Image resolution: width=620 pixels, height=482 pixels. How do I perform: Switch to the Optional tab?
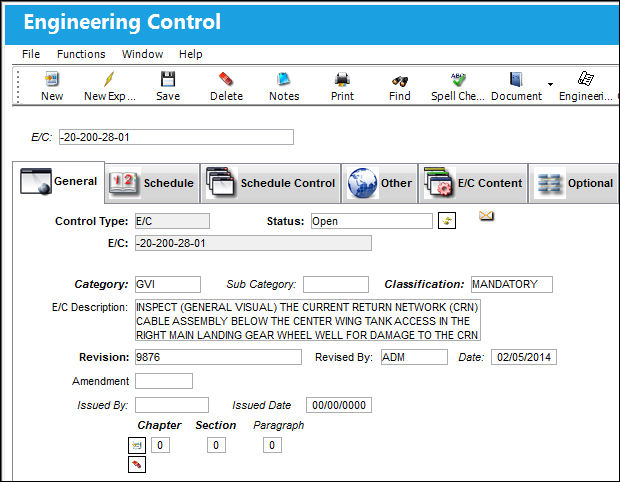tap(574, 183)
